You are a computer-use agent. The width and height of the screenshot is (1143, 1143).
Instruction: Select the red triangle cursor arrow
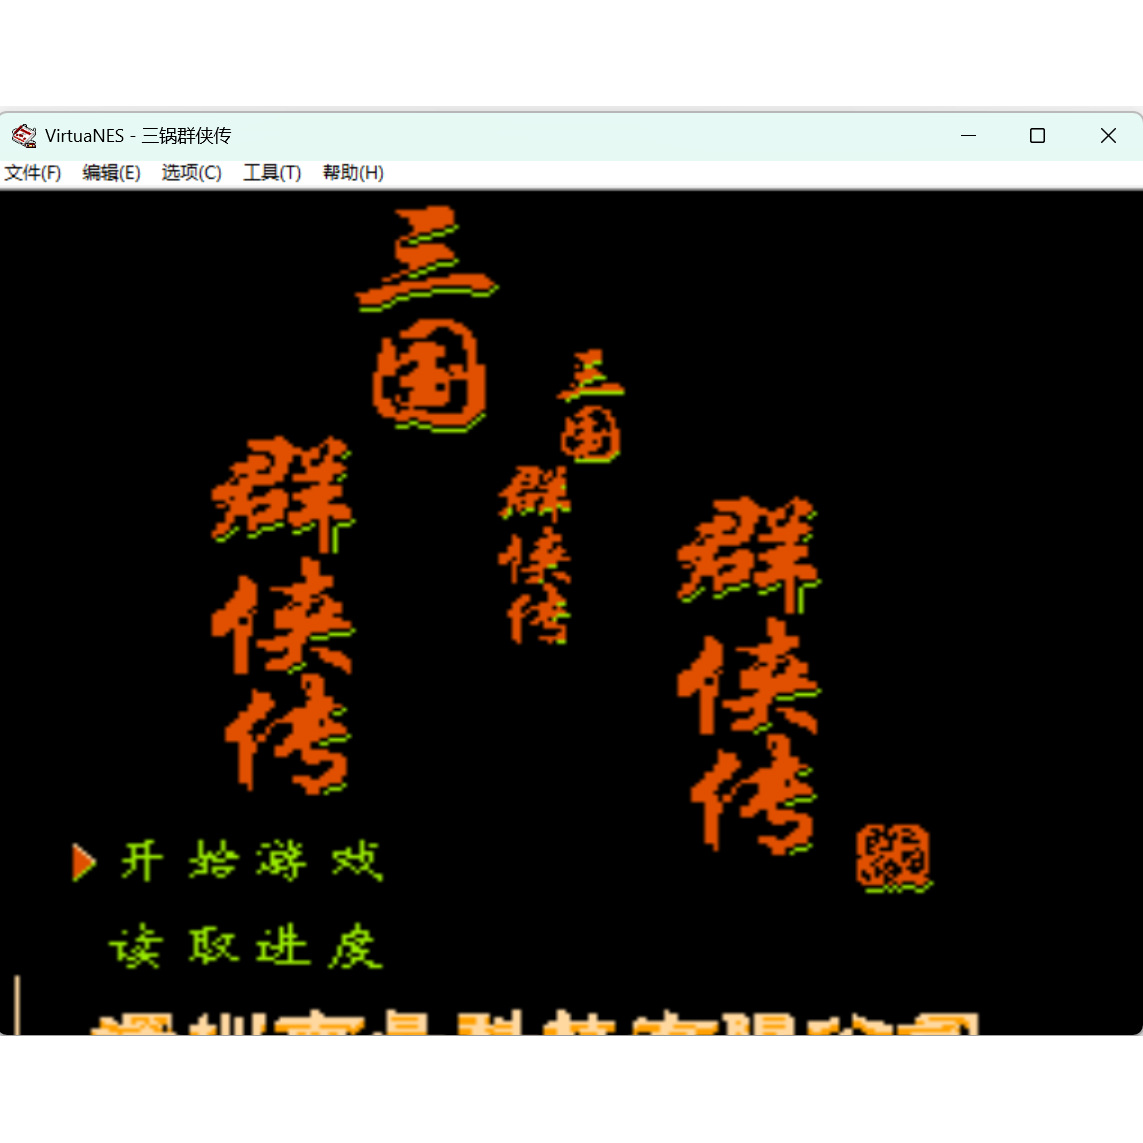point(83,860)
